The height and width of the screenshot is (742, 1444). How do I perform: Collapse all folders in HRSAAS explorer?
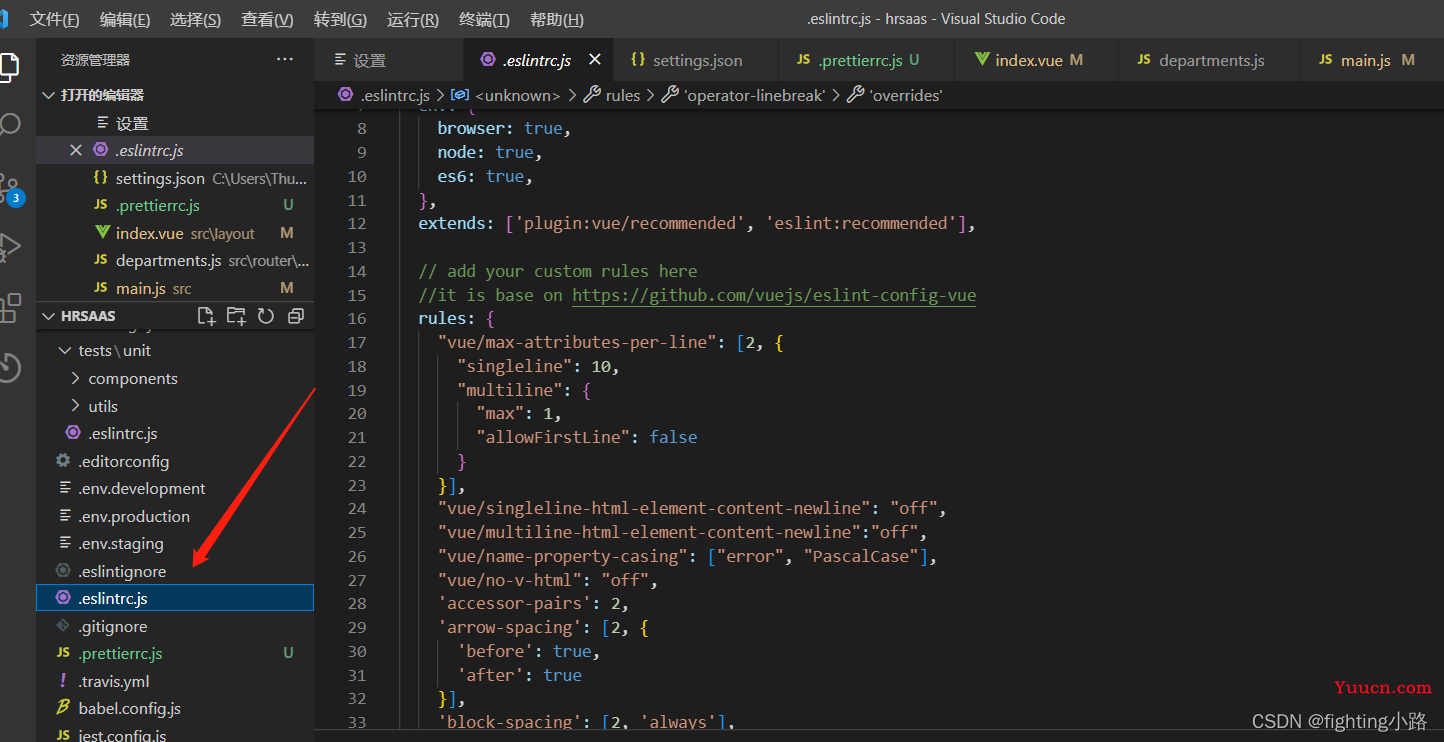[296, 316]
